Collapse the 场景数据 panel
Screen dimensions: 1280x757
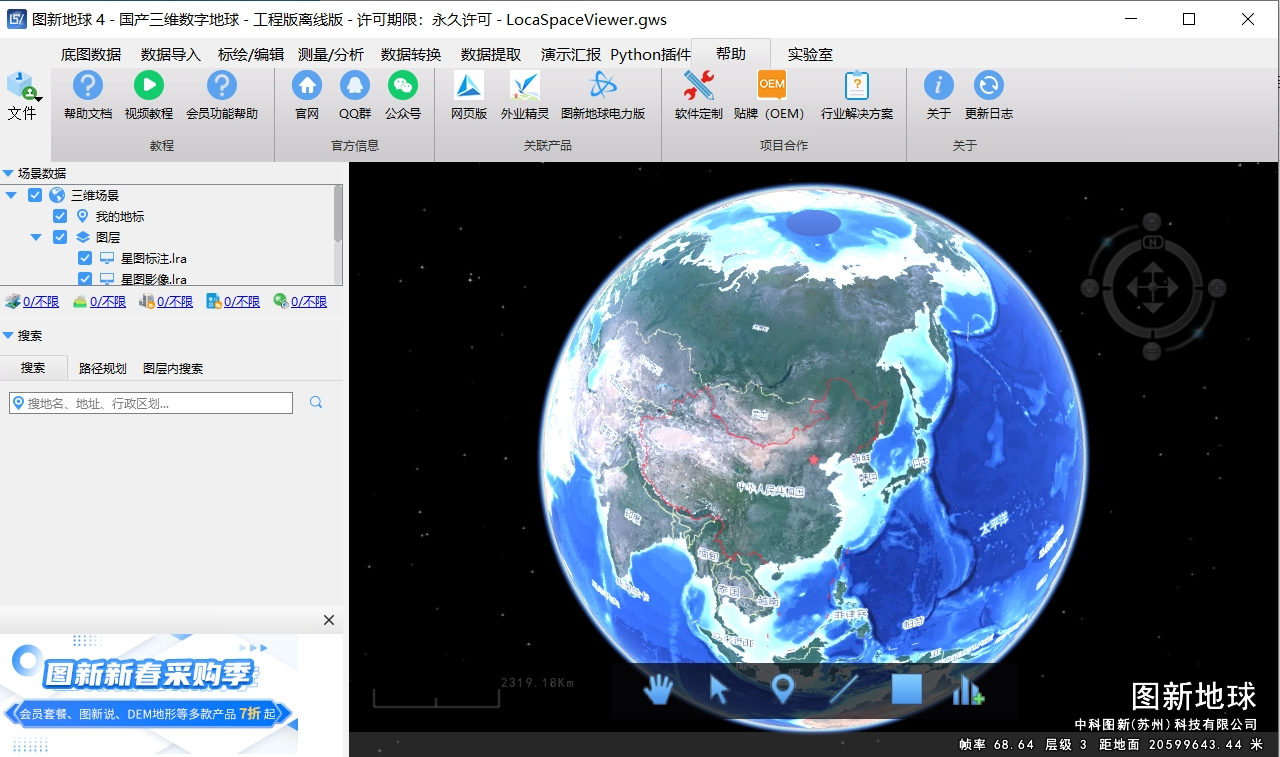(x=8, y=173)
